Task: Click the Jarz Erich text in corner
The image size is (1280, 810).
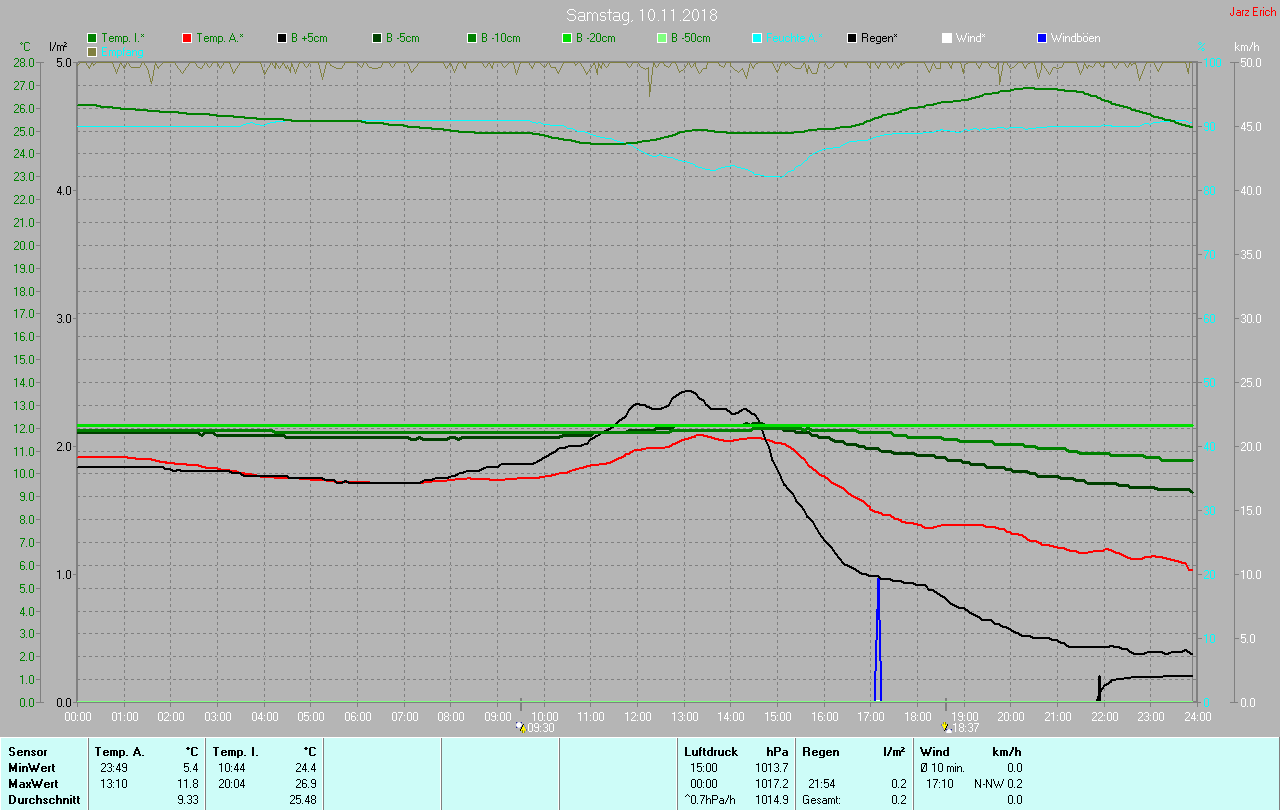Action: [1252, 12]
